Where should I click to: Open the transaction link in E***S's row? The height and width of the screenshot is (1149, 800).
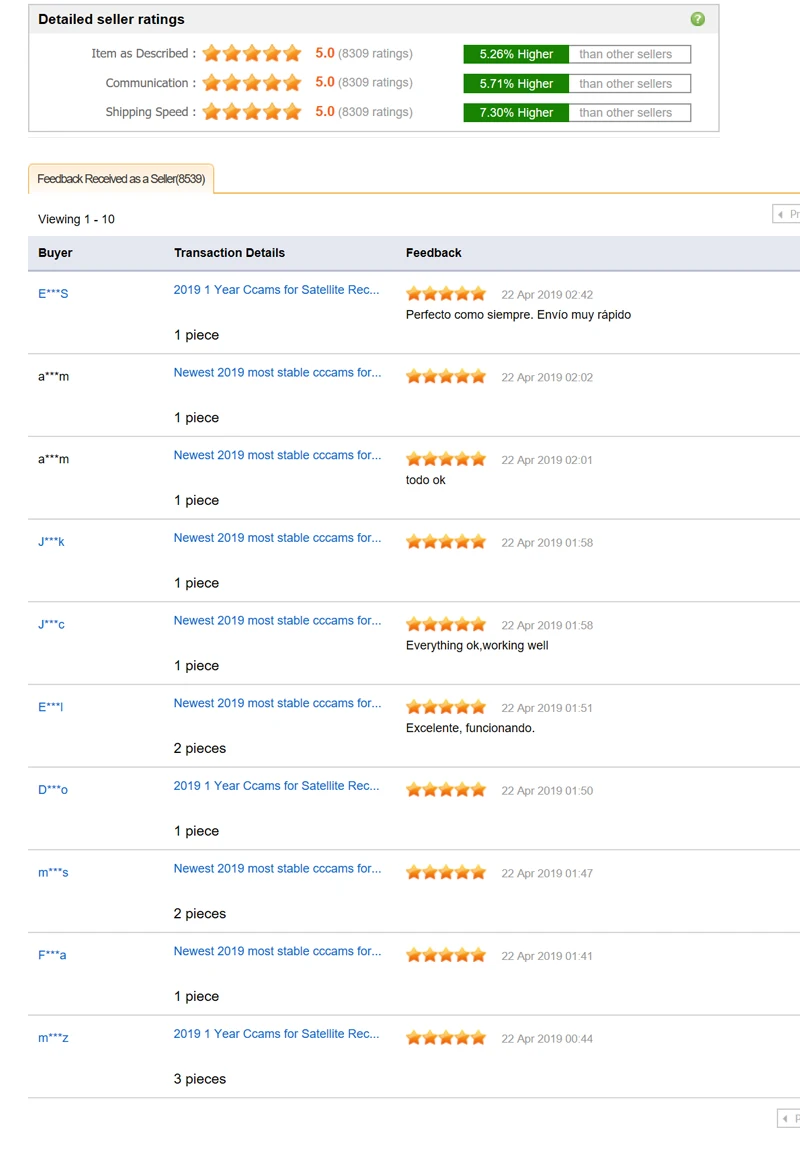(x=276, y=290)
